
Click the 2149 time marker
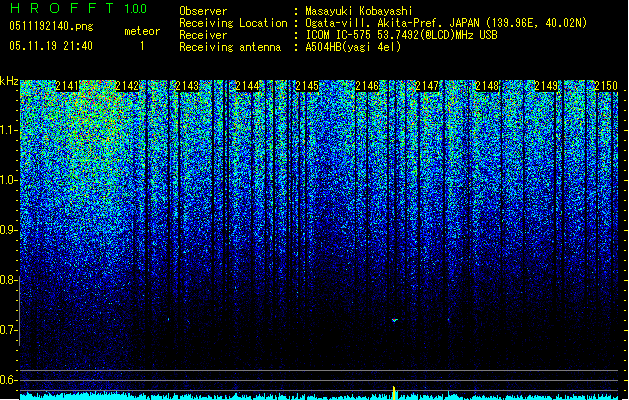tap(546, 86)
